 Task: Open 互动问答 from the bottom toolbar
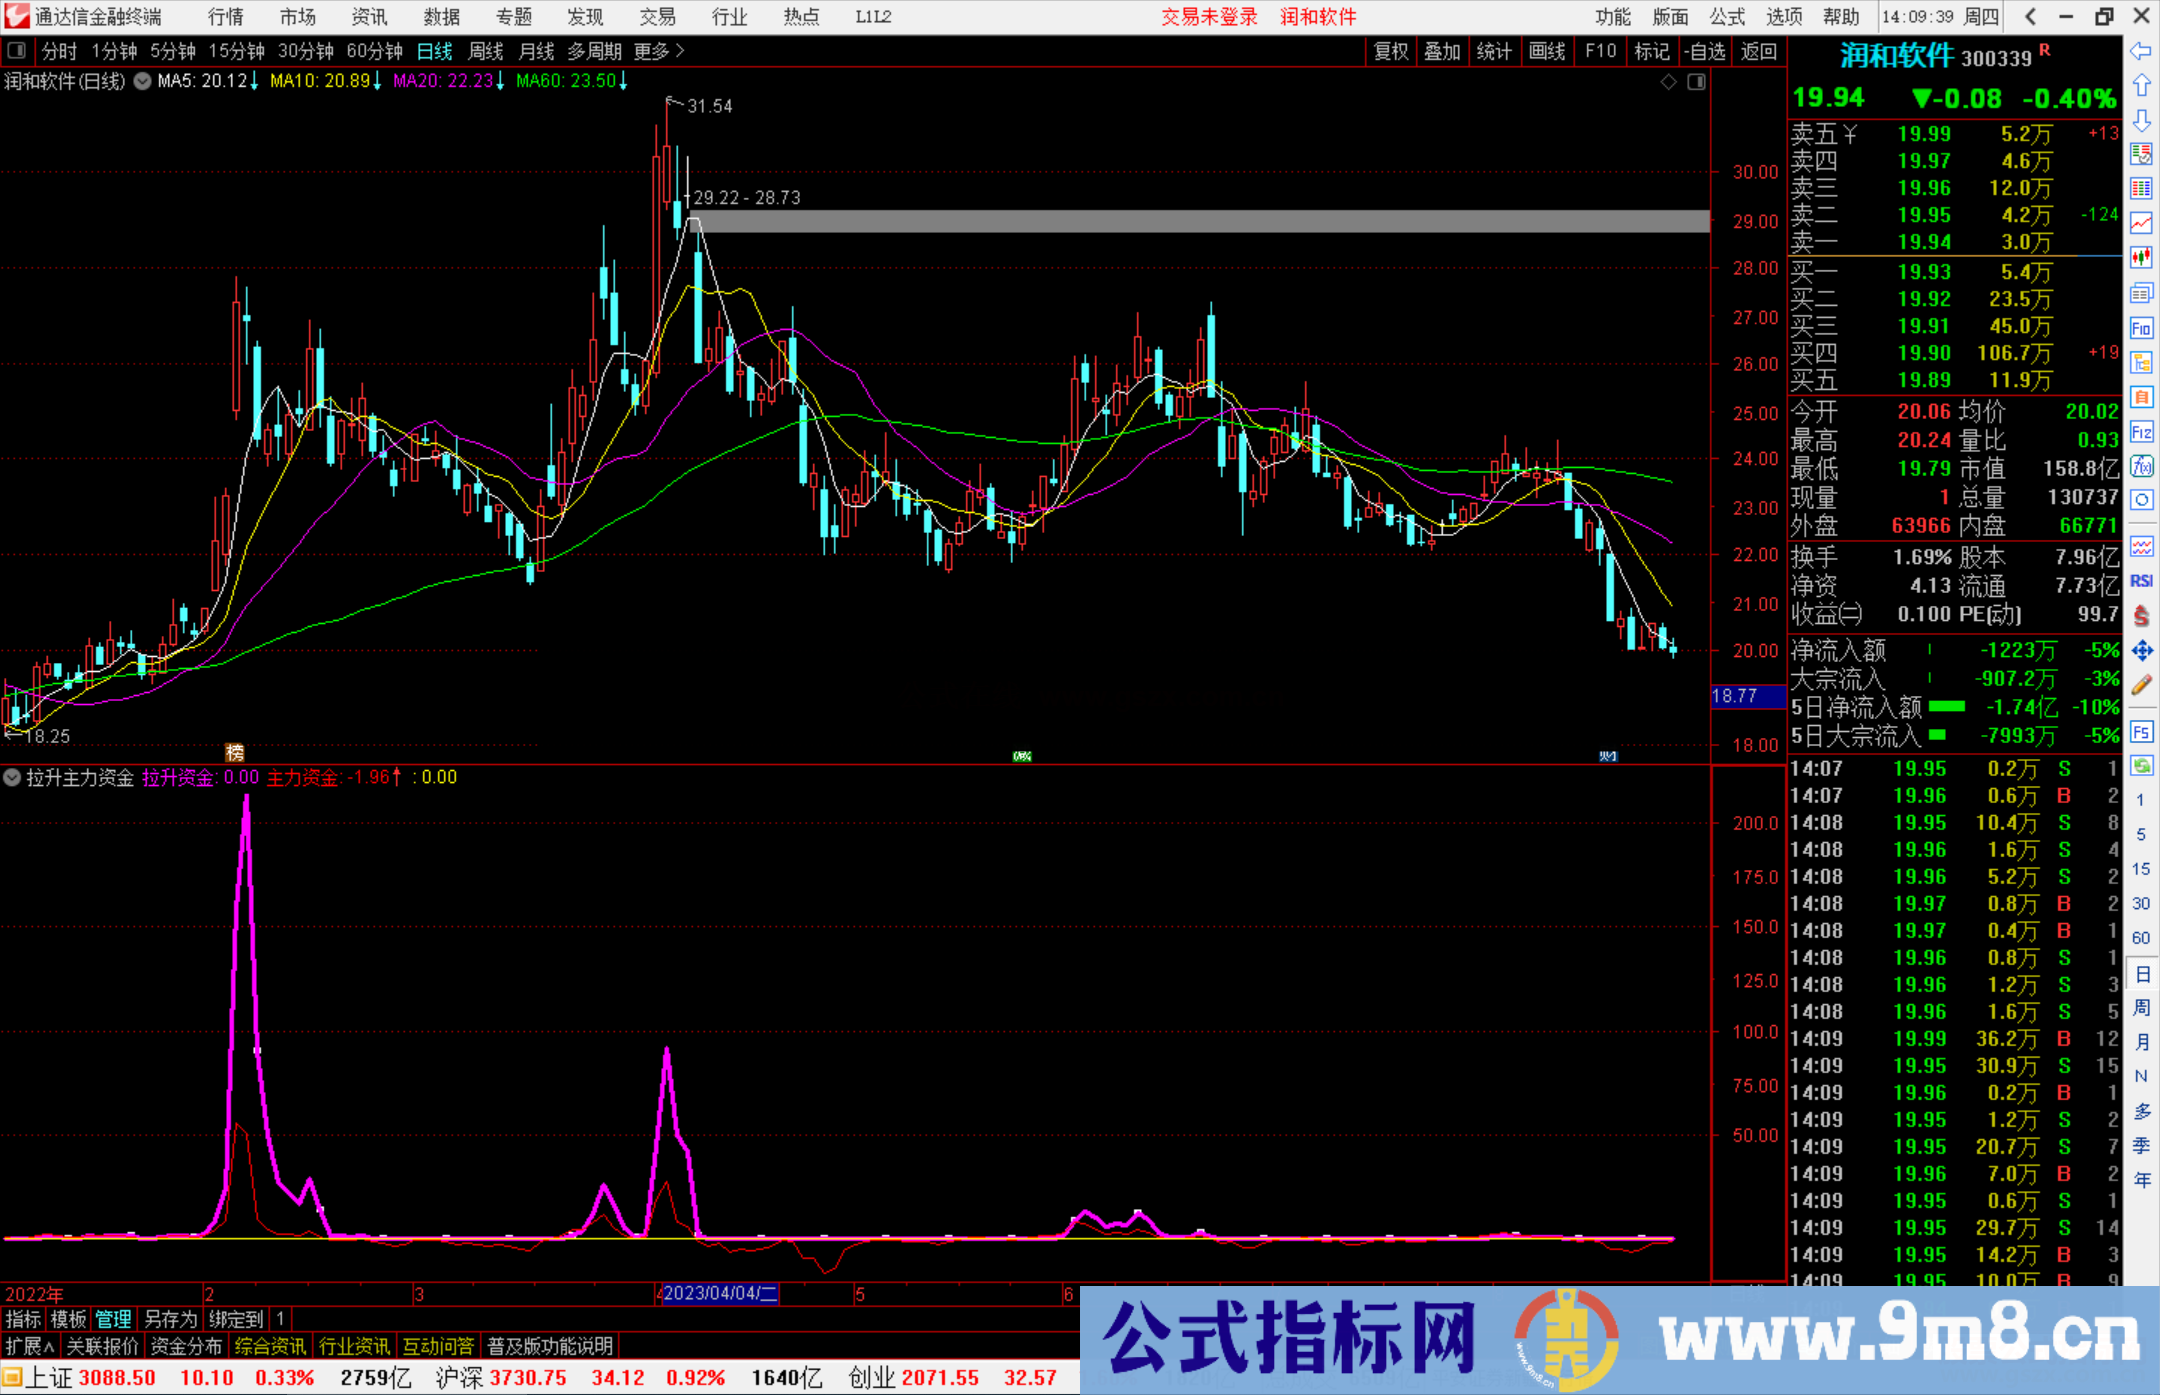click(x=439, y=1346)
